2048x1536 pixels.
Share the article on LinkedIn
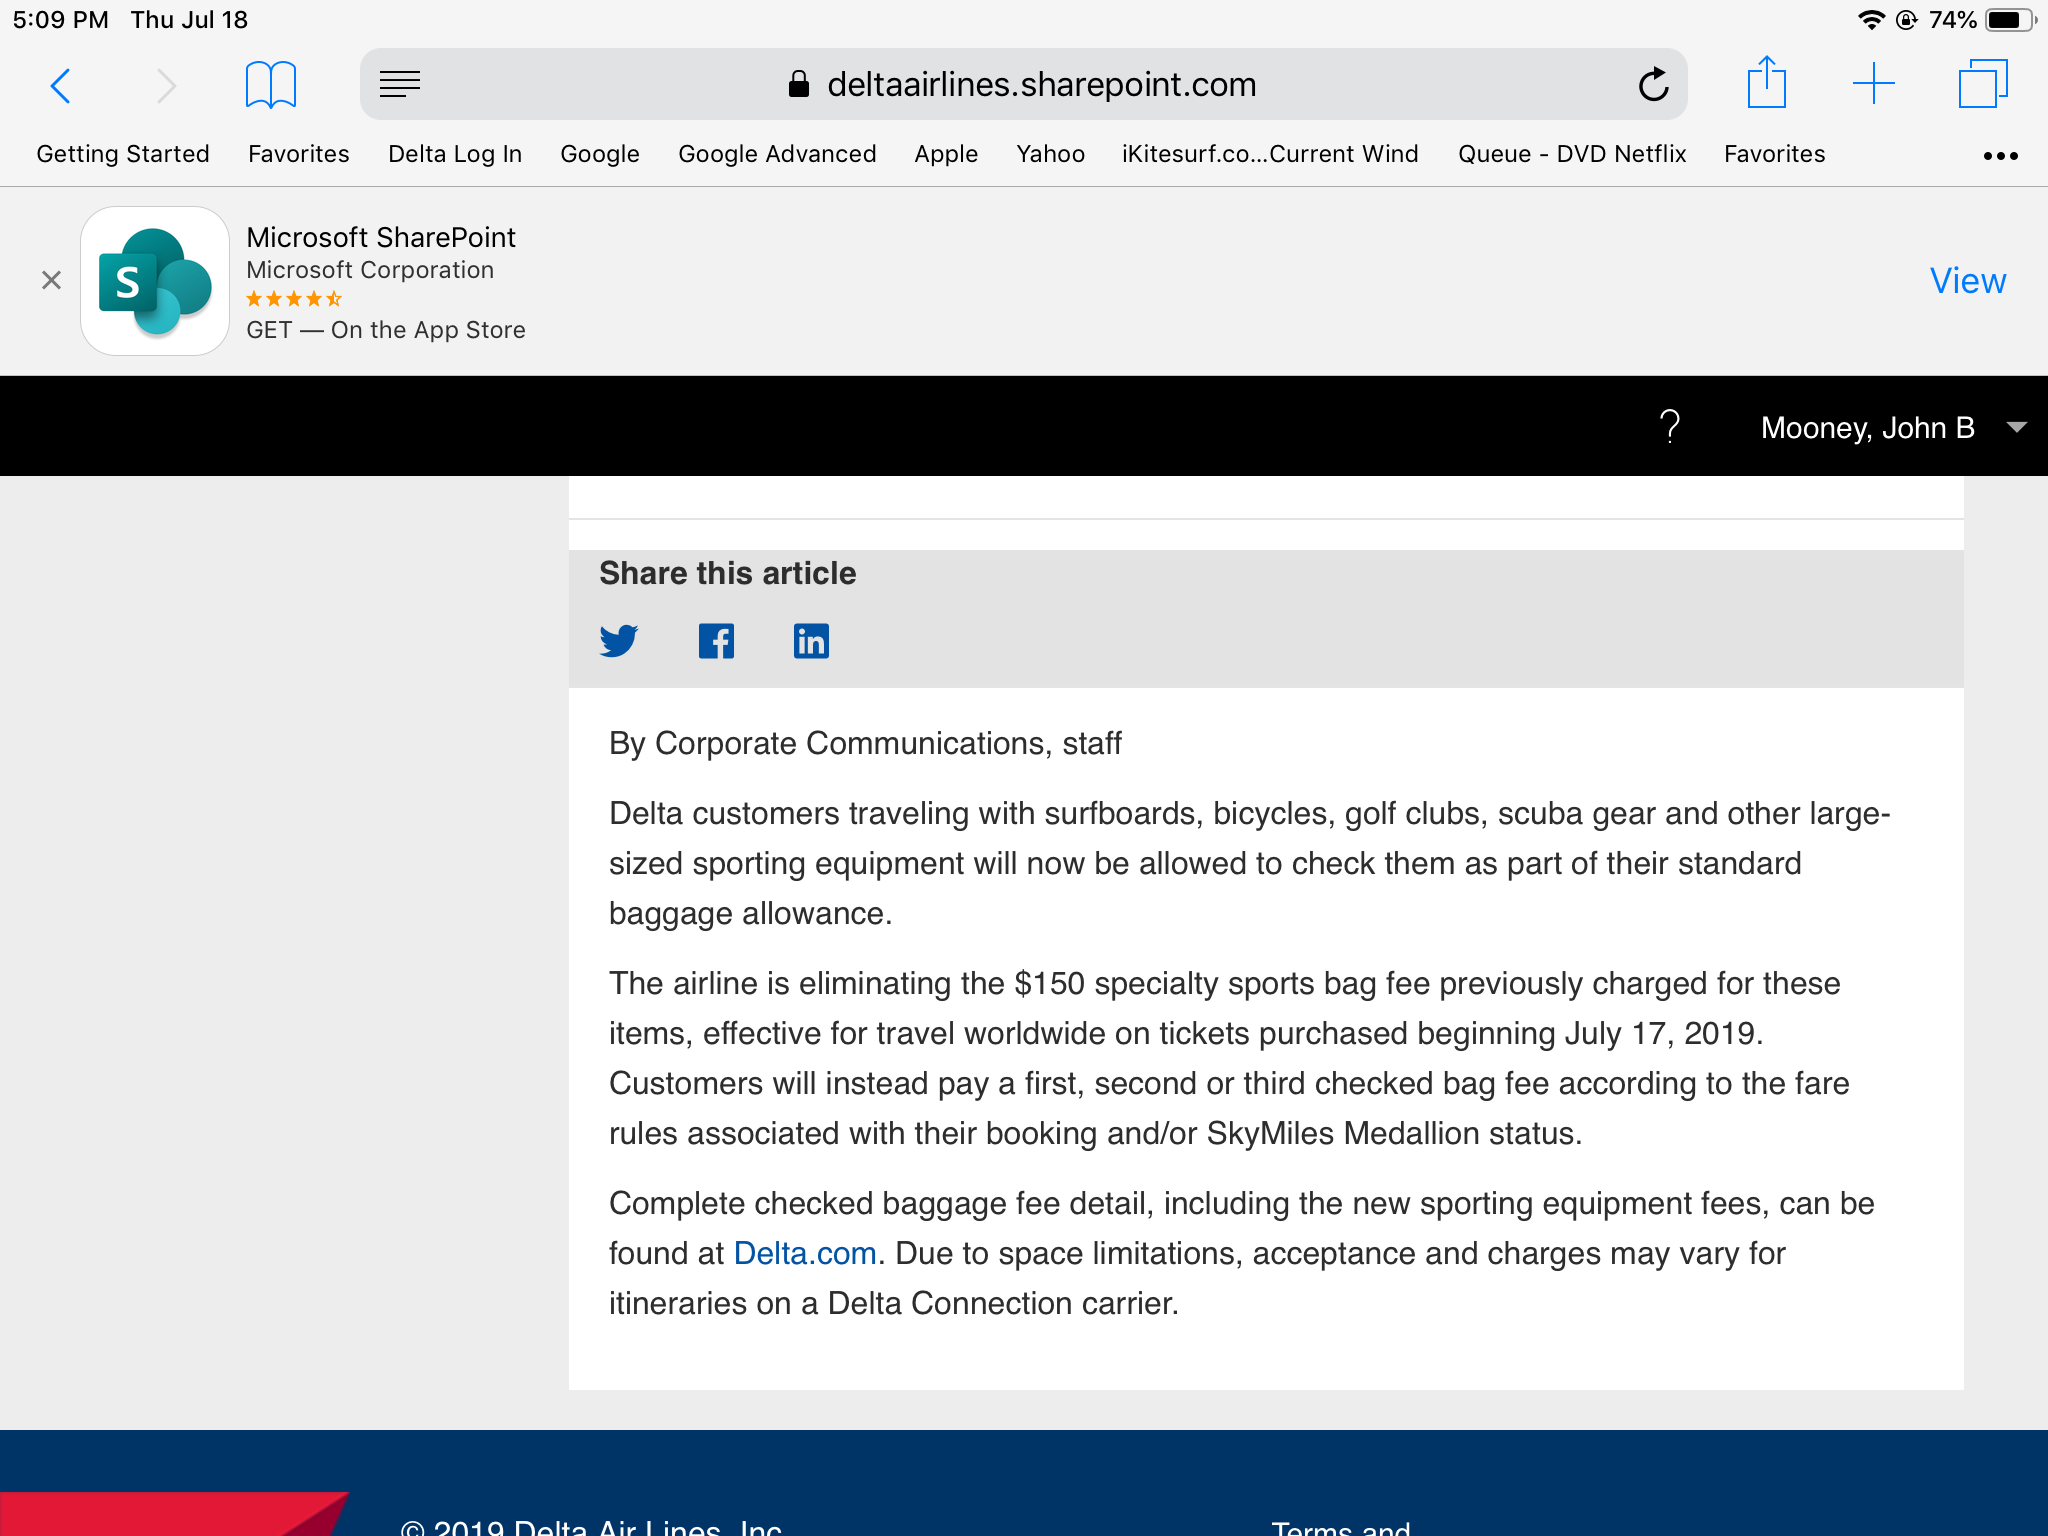[811, 641]
